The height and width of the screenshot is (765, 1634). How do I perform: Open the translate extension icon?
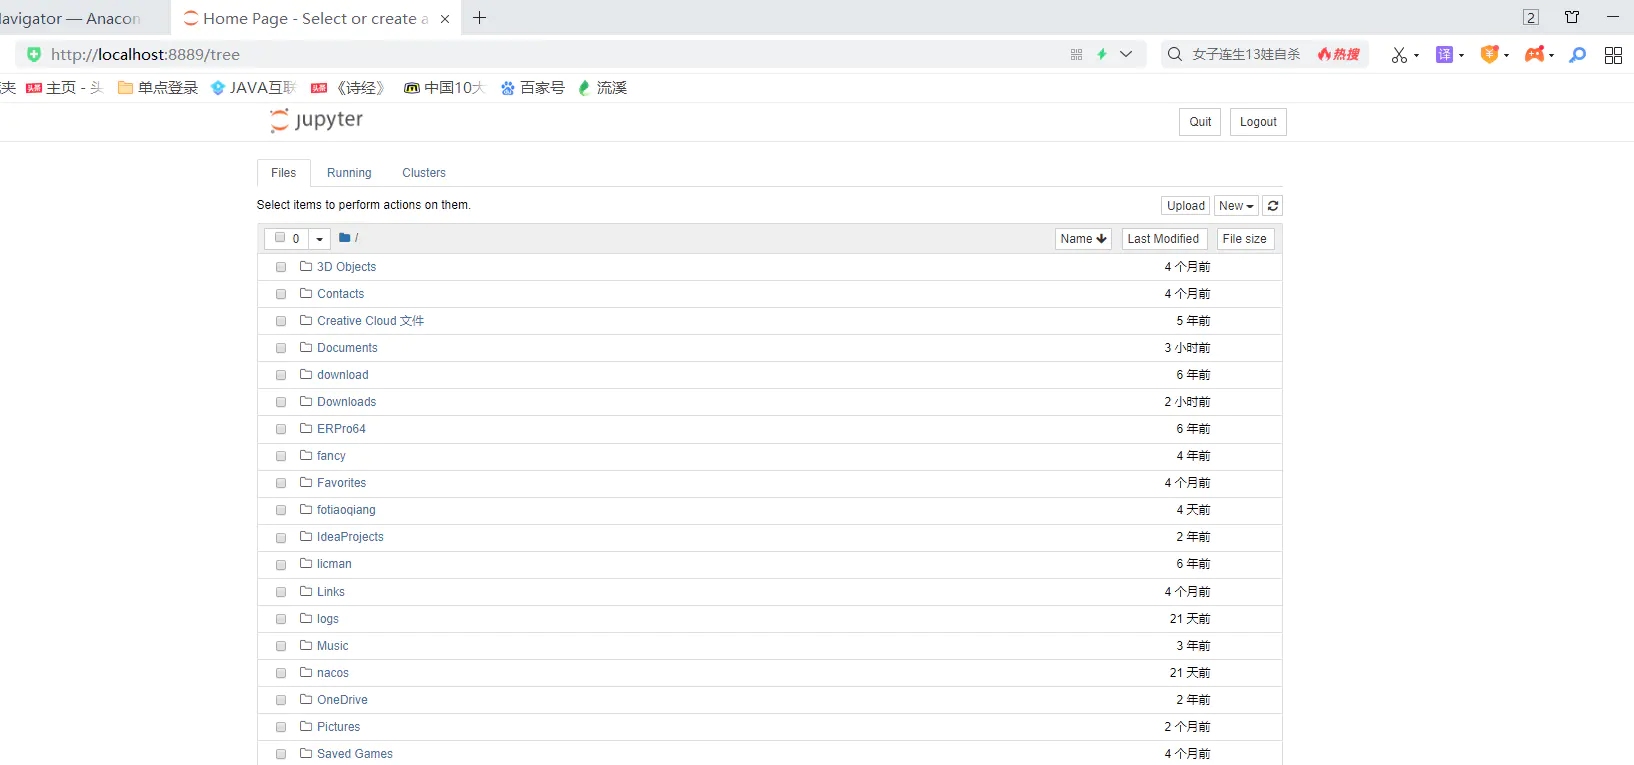click(x=1444, y=55)
